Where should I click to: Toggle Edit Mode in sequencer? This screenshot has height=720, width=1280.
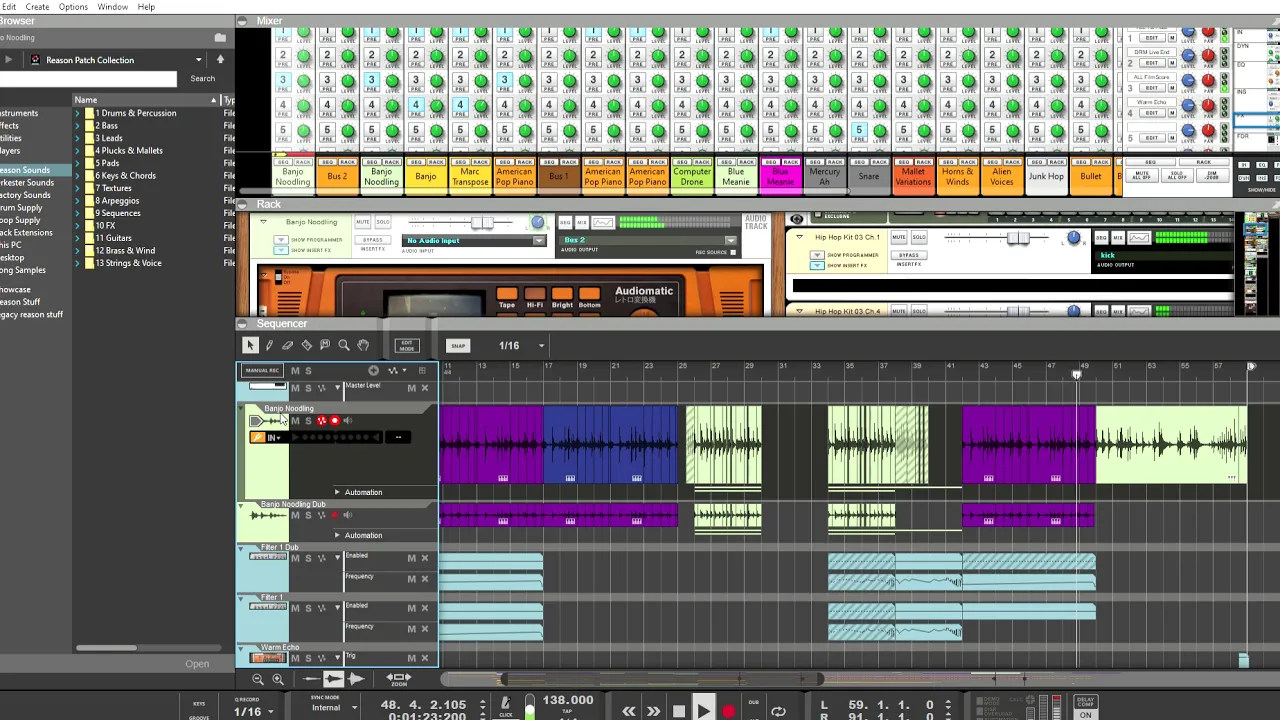point(406,345)
